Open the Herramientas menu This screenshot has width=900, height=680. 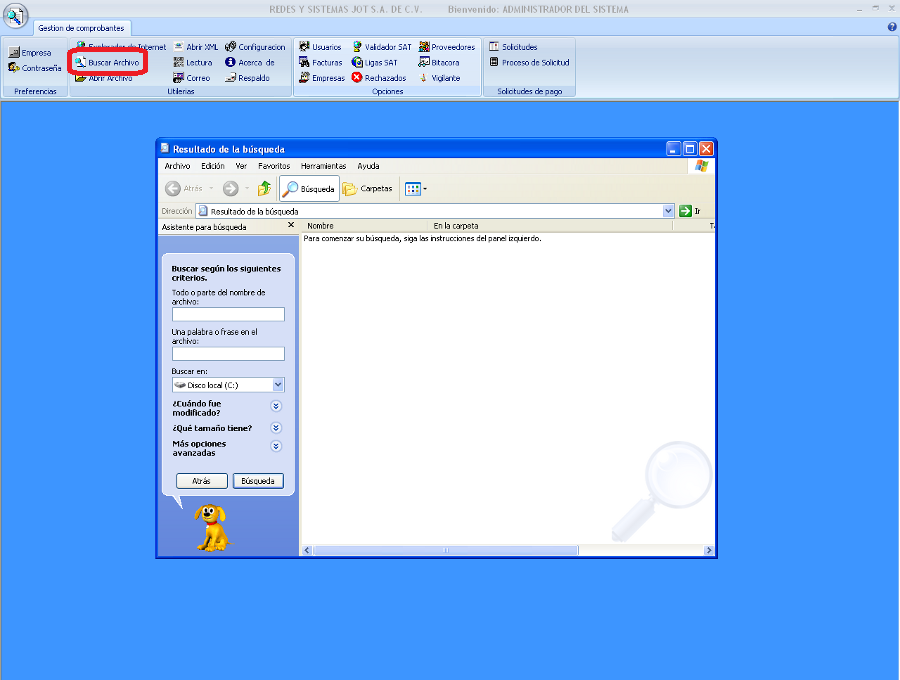click(x=323, y=166)
